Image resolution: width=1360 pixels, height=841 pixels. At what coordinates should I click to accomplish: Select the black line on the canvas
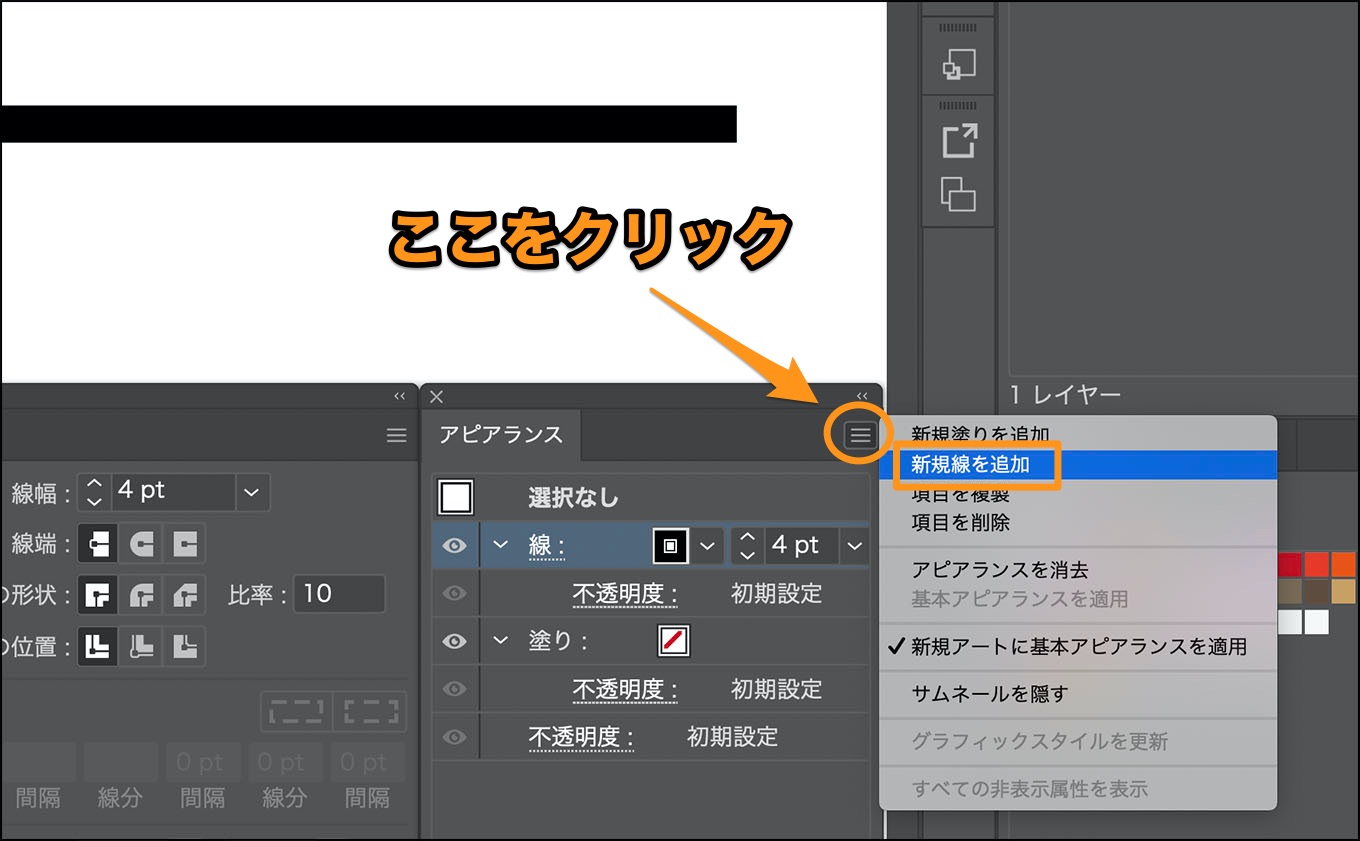tap(368, 124)
